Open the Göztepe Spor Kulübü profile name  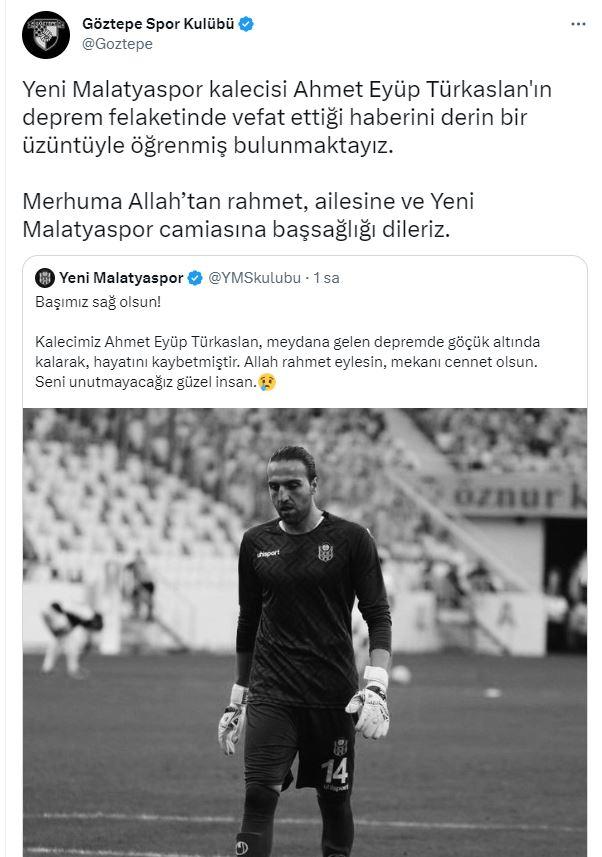pyautogui.click(x=158, y=24)
